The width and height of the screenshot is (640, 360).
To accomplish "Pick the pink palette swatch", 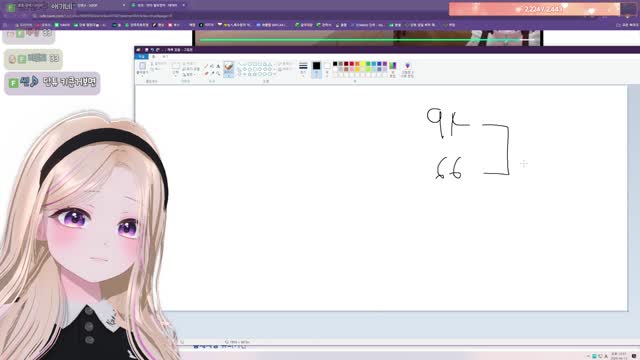I will click(352, 69).
